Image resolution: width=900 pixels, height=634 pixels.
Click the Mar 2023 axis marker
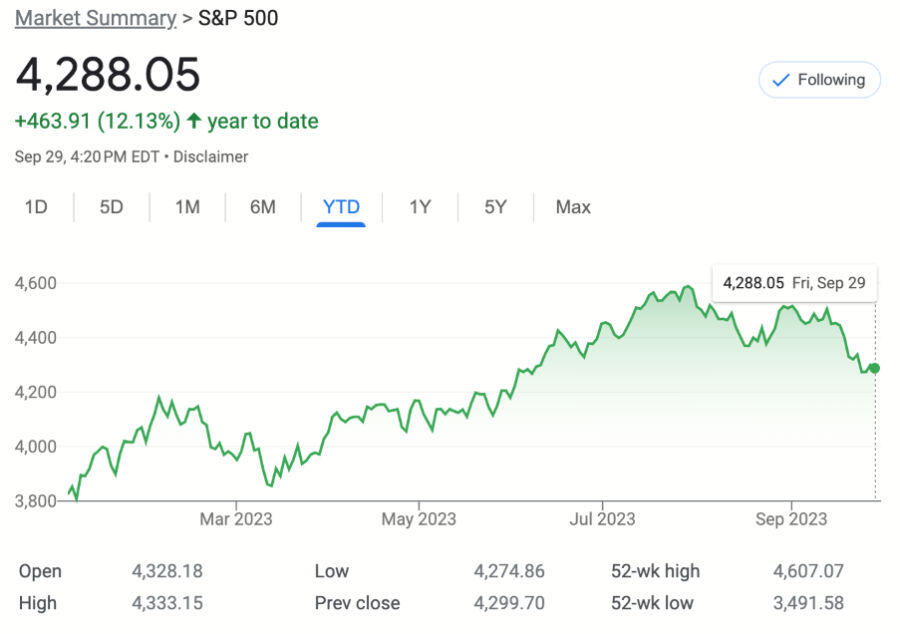[x=236, y=519]
